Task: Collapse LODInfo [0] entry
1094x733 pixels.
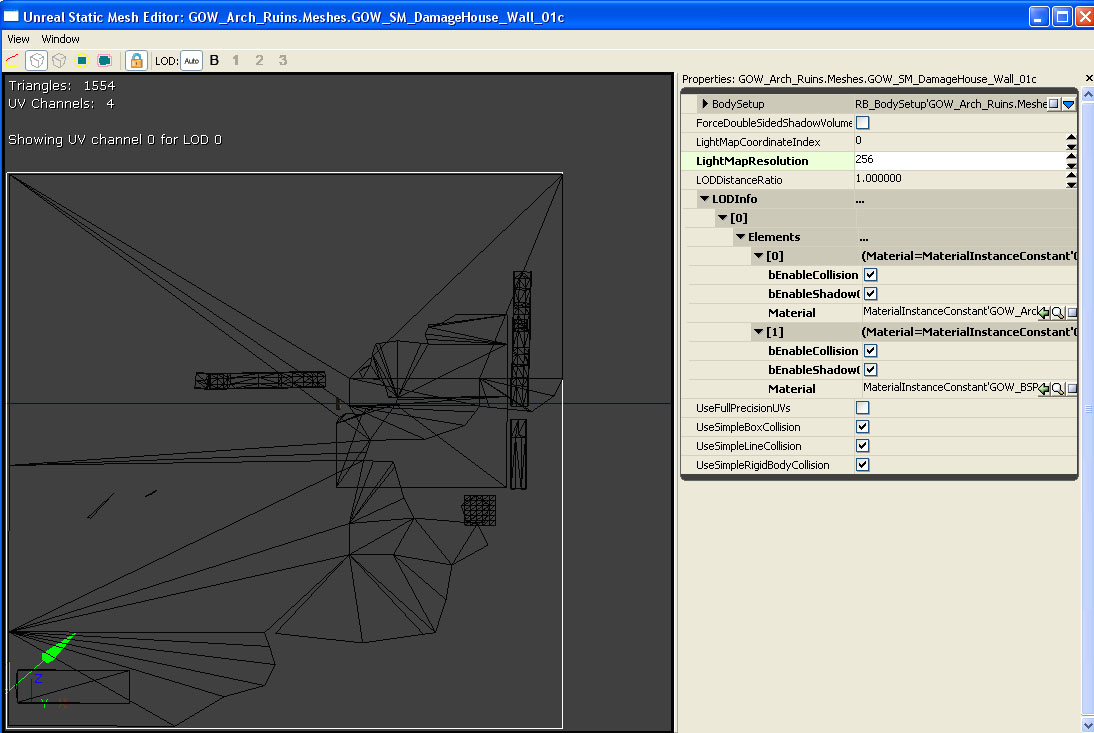Action: pyautogui.click(x=723, y=218)
